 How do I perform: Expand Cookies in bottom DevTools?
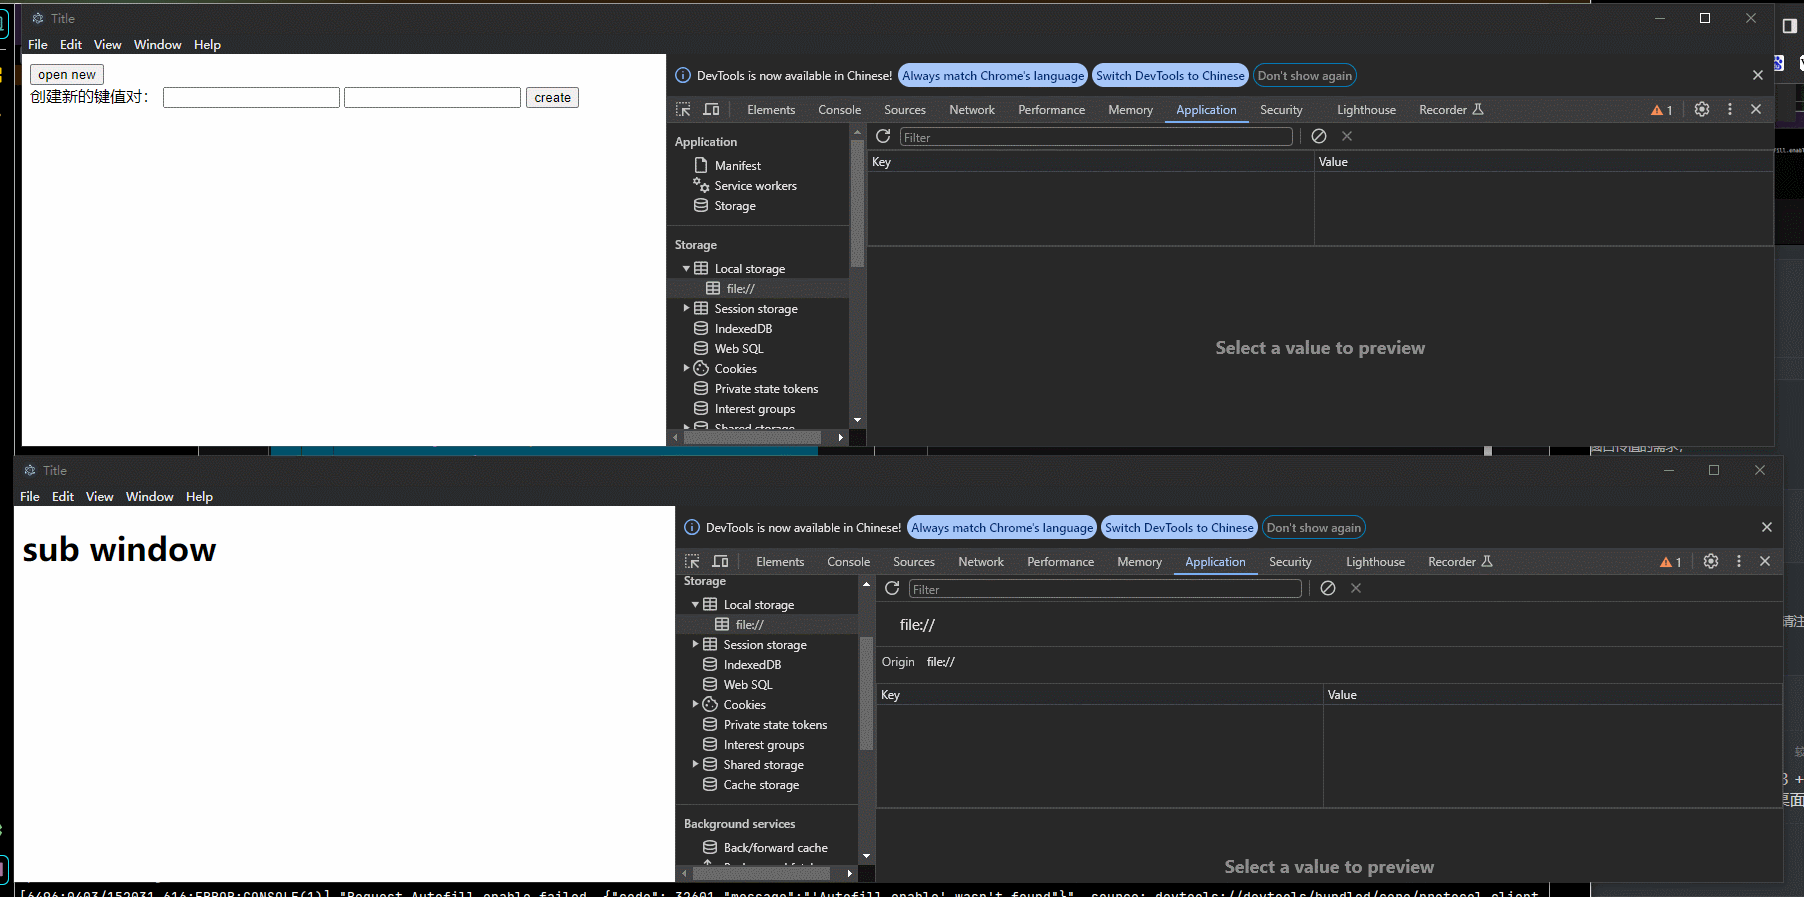(x=696, y=705)
